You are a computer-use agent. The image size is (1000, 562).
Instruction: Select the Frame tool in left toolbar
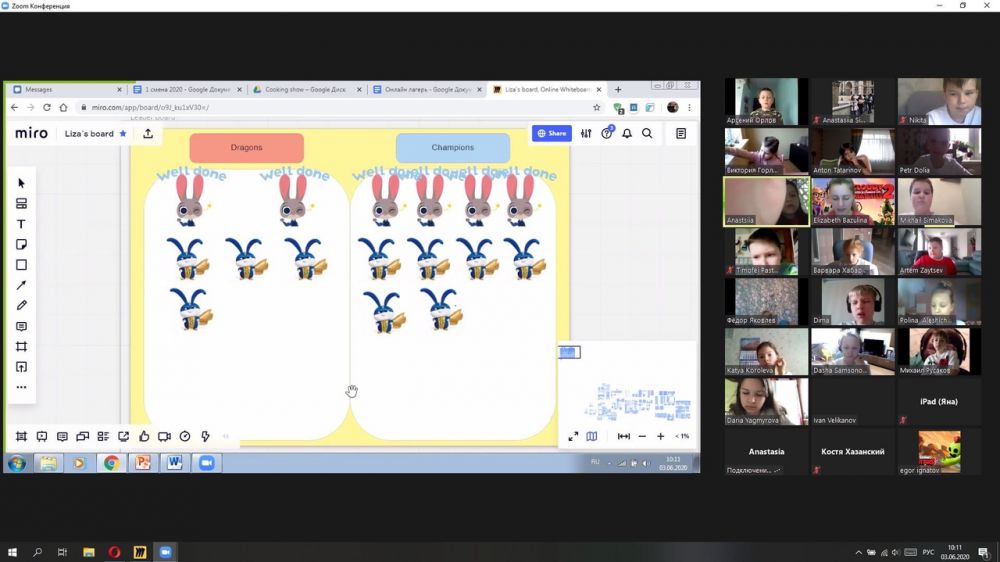[21, 346]
